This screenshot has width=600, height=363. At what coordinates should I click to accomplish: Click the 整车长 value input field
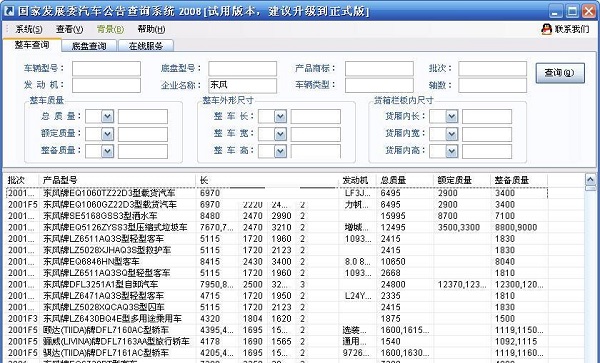pos(316,116)
